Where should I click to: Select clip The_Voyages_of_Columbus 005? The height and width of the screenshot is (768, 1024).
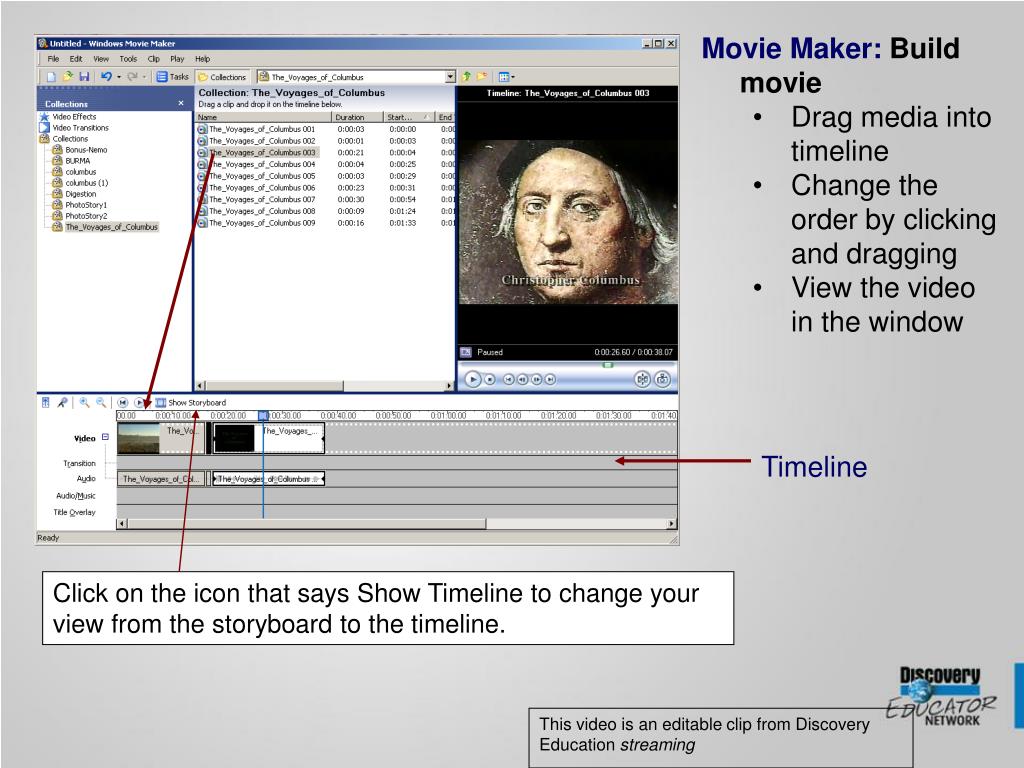(x=261, y=176)
